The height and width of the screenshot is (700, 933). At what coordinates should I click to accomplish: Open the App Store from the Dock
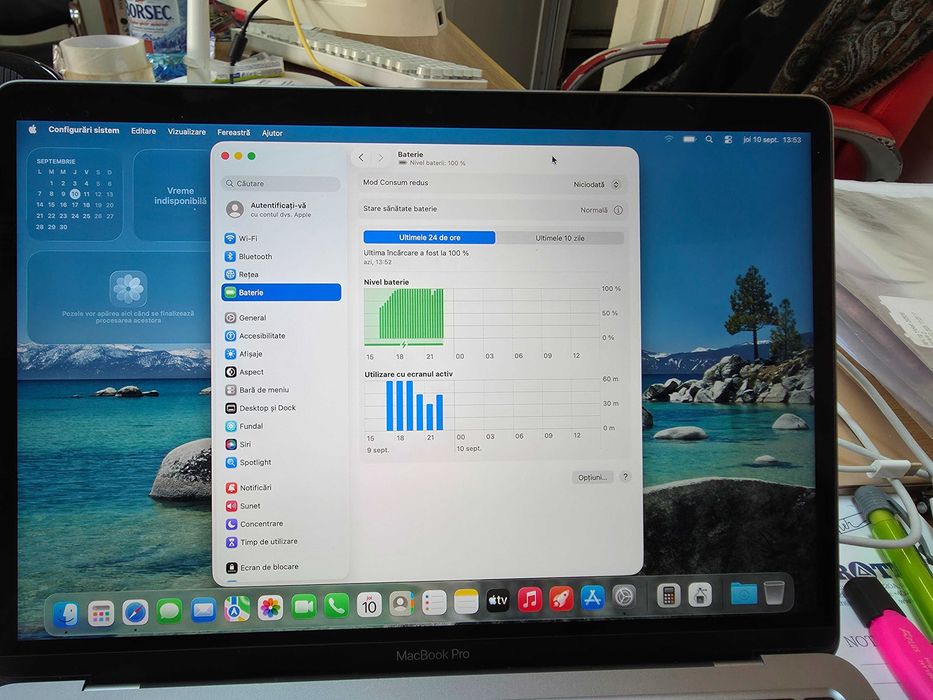592,598
